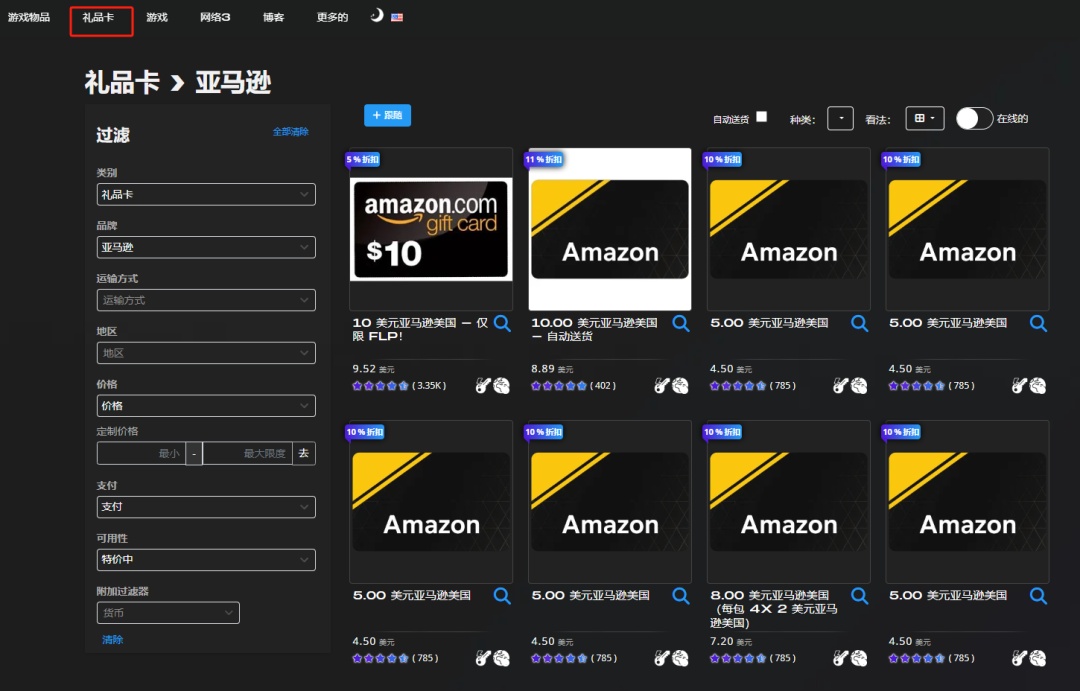The width and height of the screenshot is (1080, 691).
Task: Open the 种类 sort dropdown
Action: (x=840, y=118)
